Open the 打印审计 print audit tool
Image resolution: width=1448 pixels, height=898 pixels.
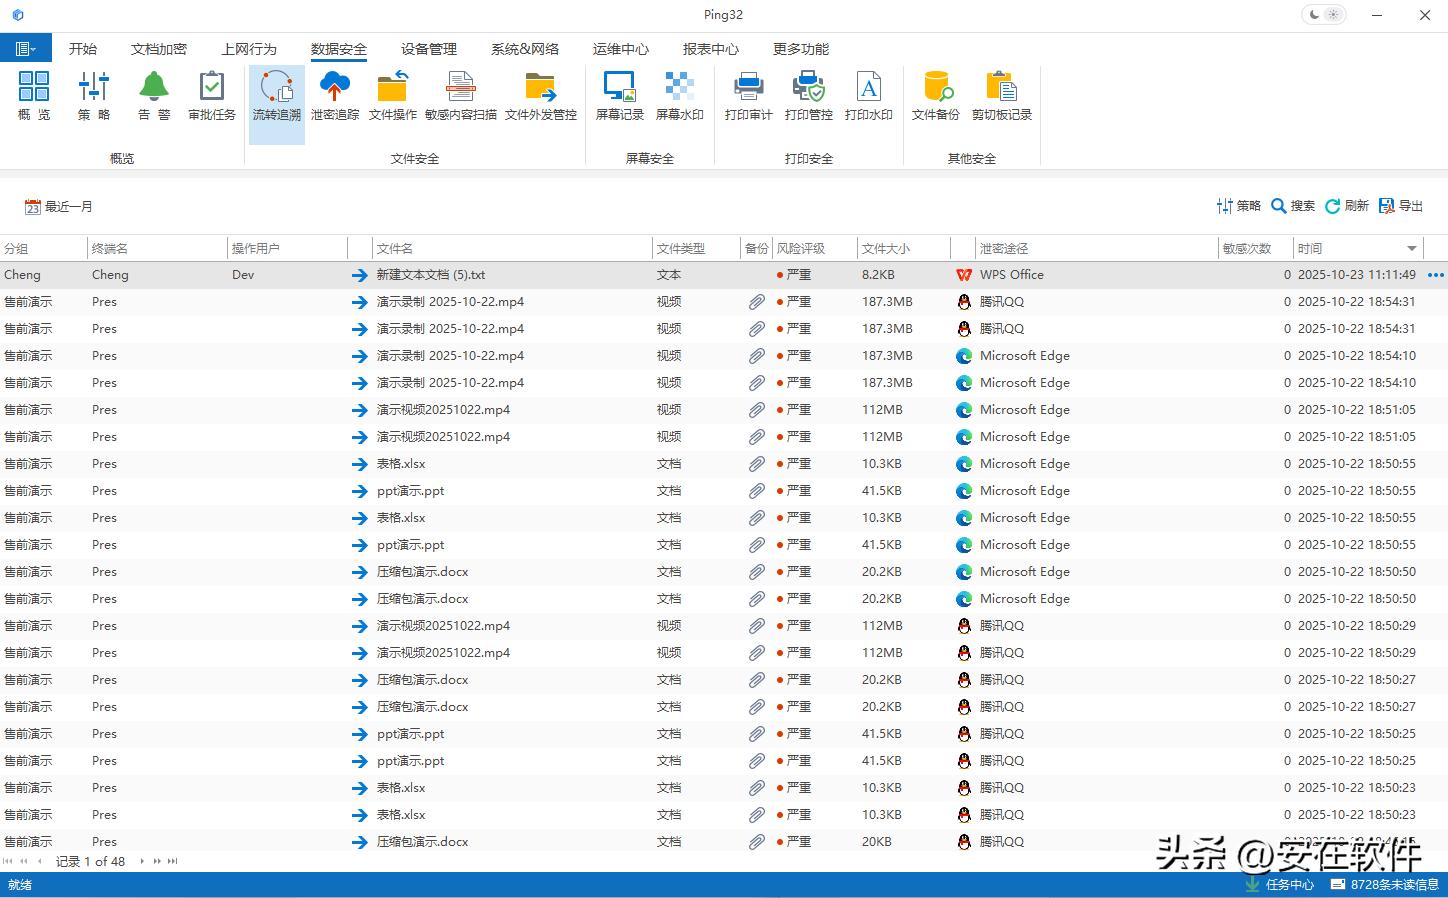748,96
